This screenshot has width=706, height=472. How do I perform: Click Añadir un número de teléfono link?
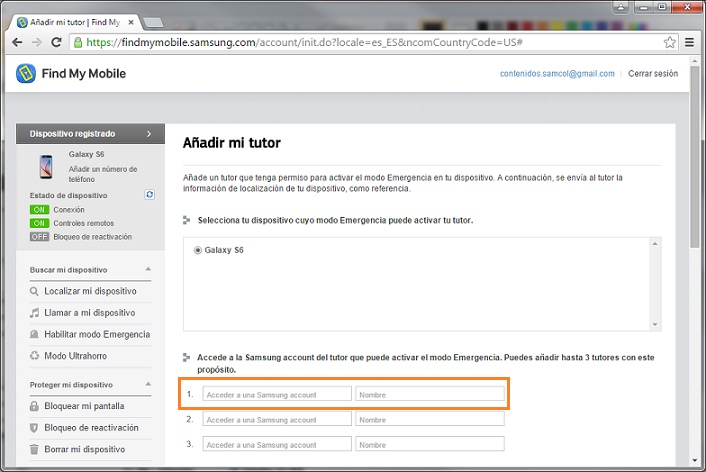coord(103,174)
